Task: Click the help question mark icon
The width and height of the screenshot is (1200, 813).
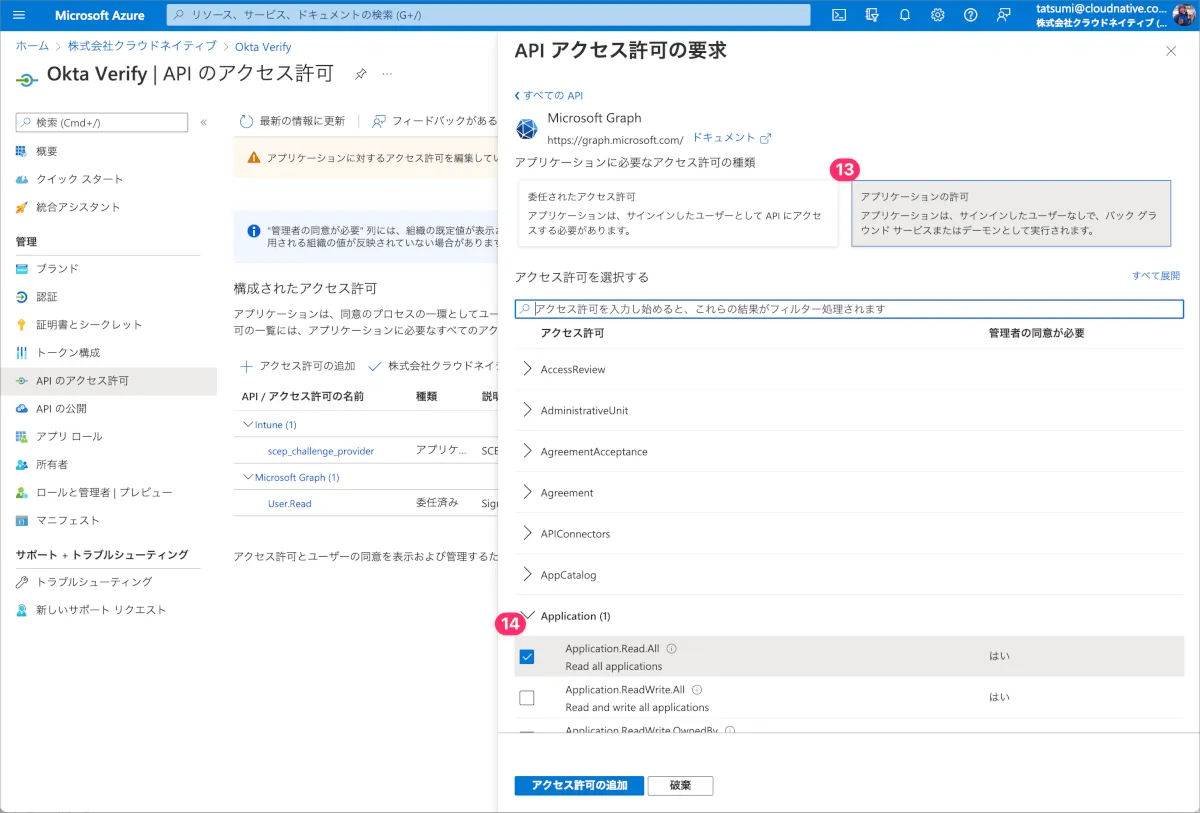Action: point(970,15)
